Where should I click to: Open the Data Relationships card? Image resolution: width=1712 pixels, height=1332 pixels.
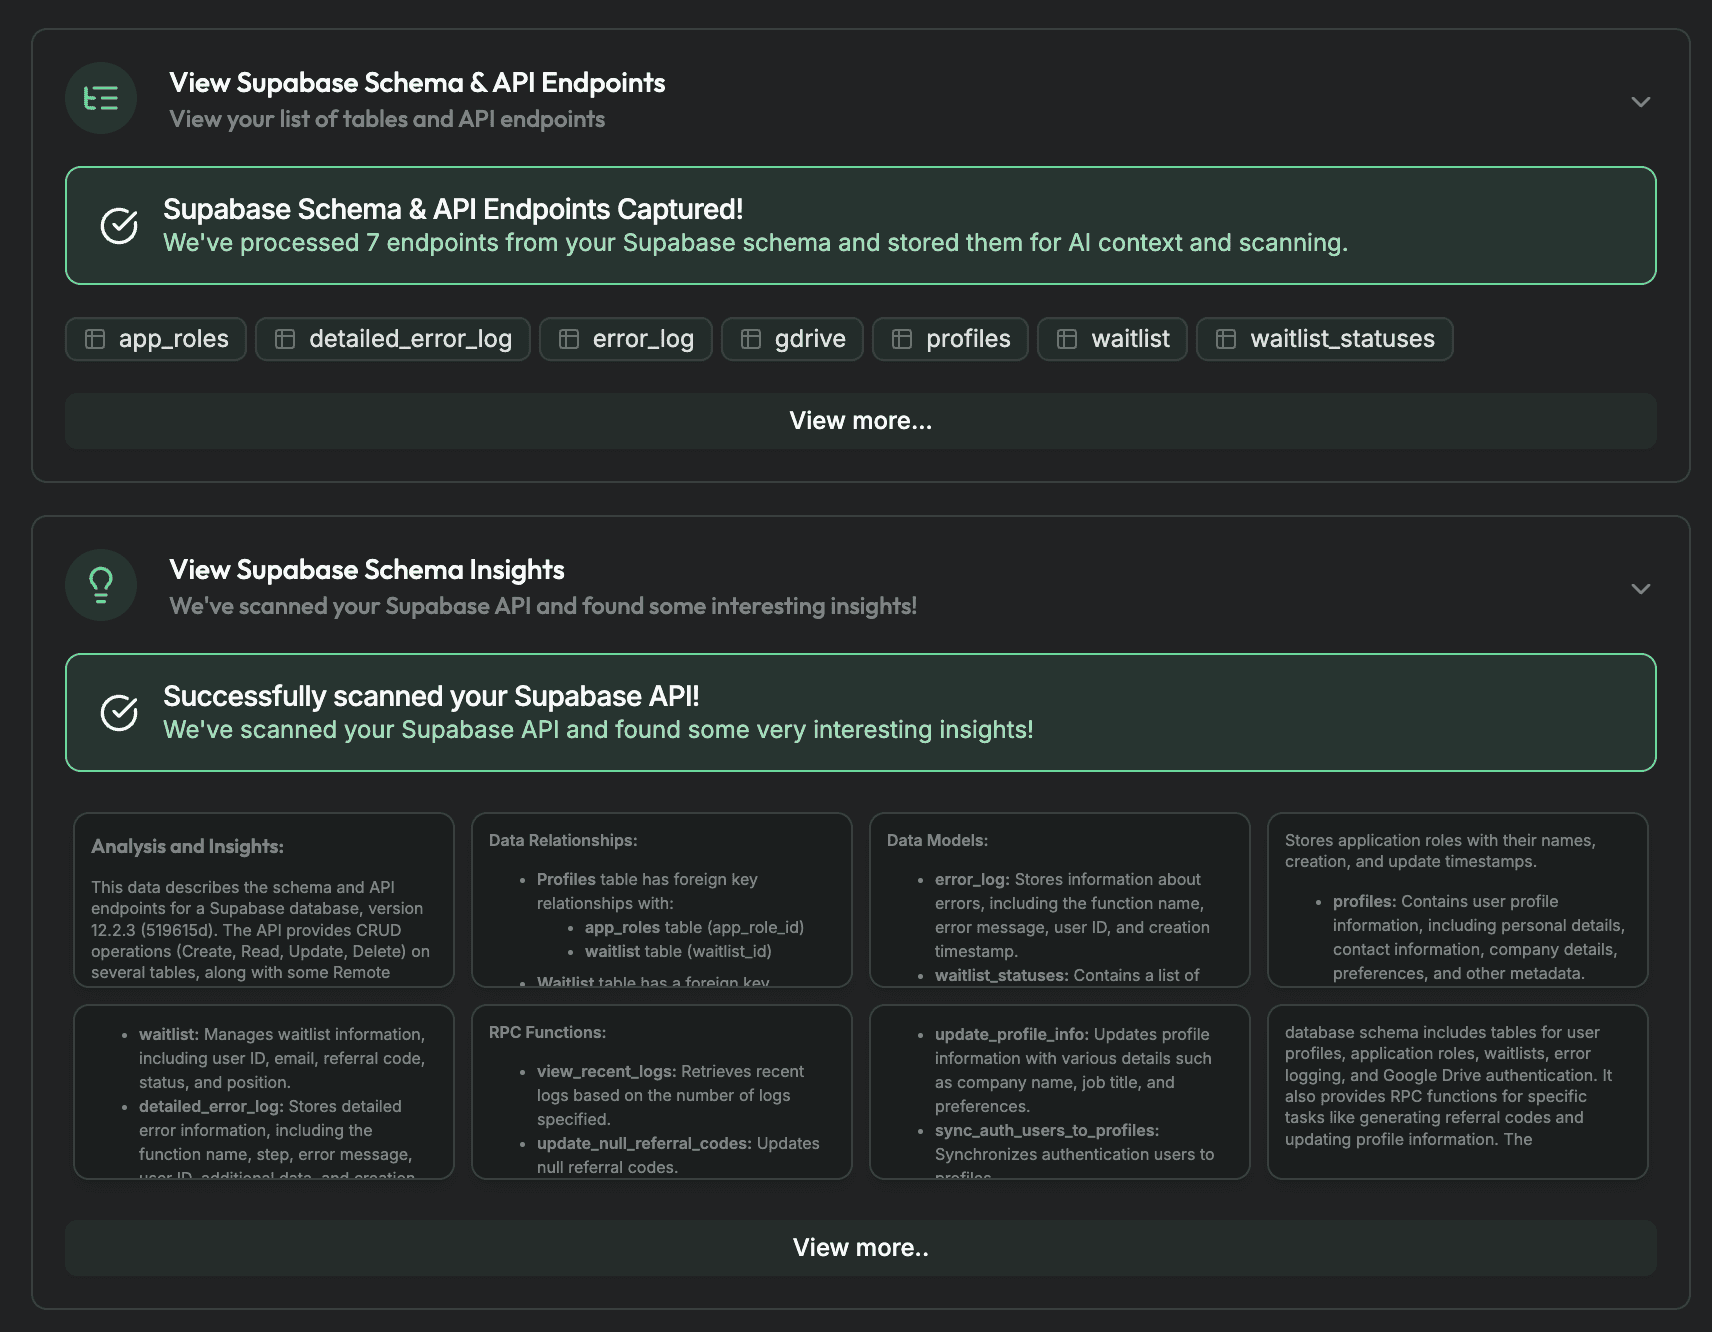pos(662,900)
